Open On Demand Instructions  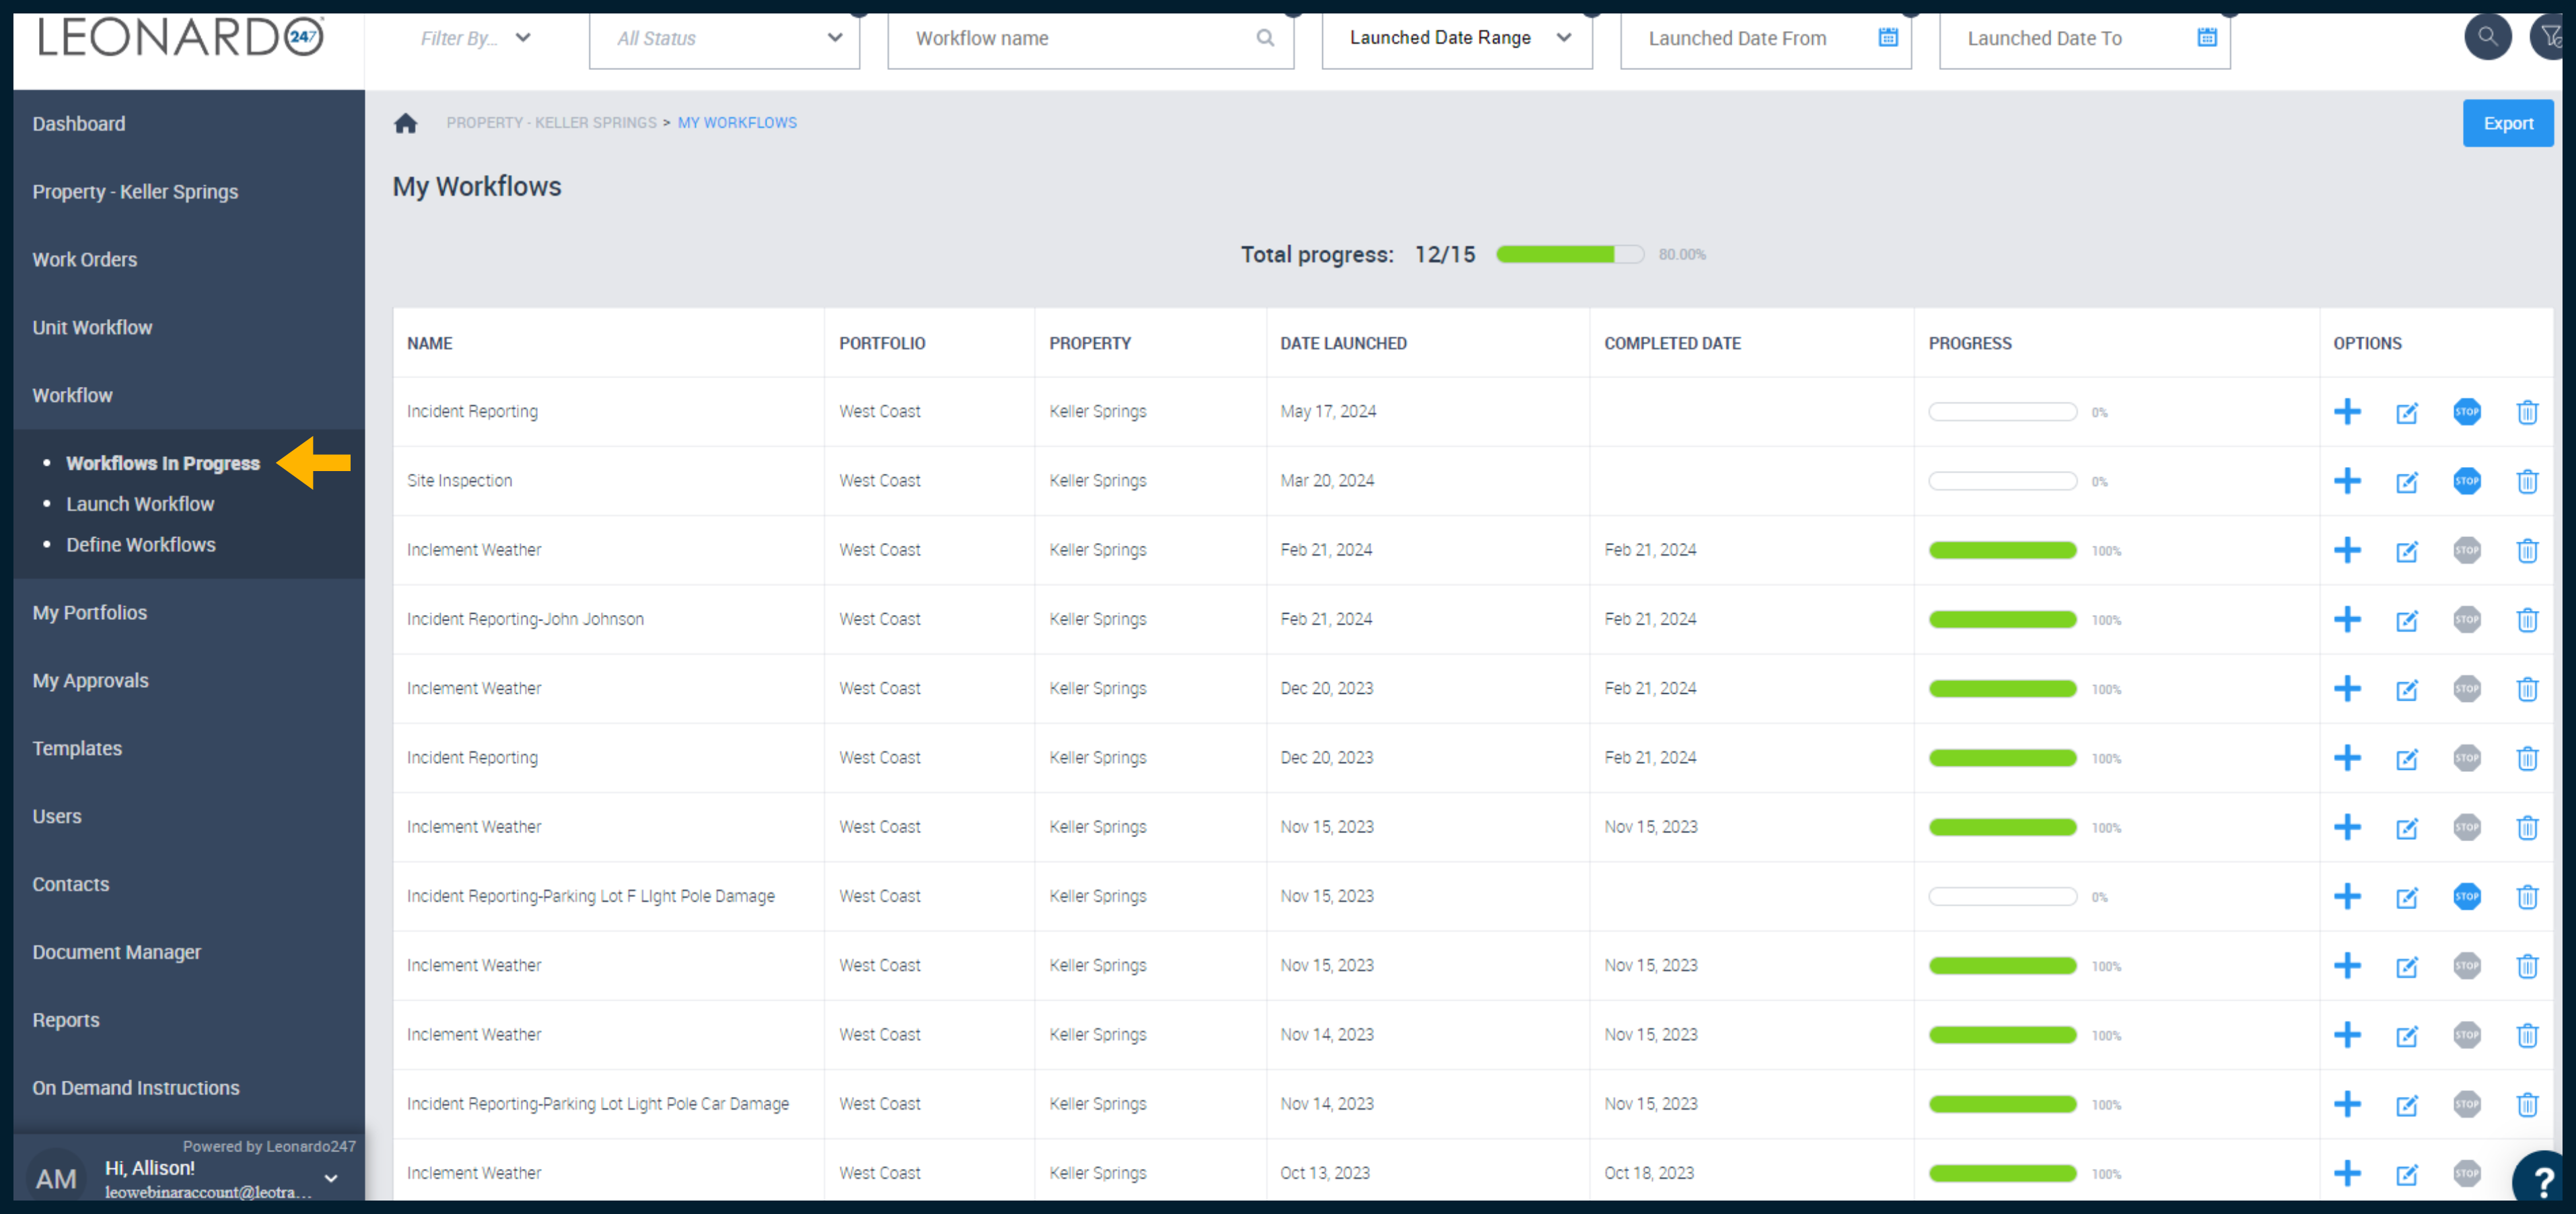[x=136, y=1089]
